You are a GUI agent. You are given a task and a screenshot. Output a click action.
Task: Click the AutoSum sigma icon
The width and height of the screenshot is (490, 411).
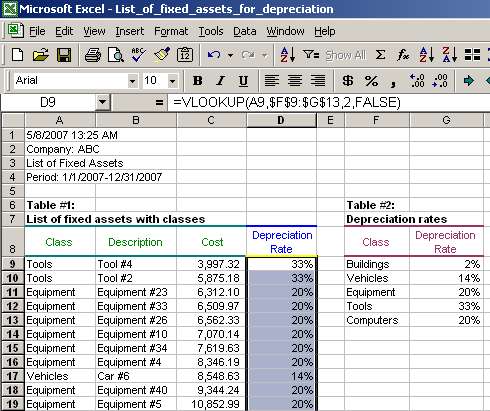[x=380, y=55]
